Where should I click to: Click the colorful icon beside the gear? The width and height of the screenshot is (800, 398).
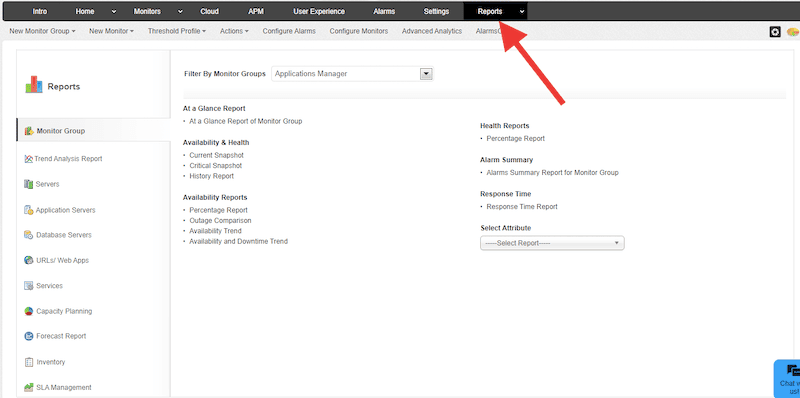tap(793, 32)
